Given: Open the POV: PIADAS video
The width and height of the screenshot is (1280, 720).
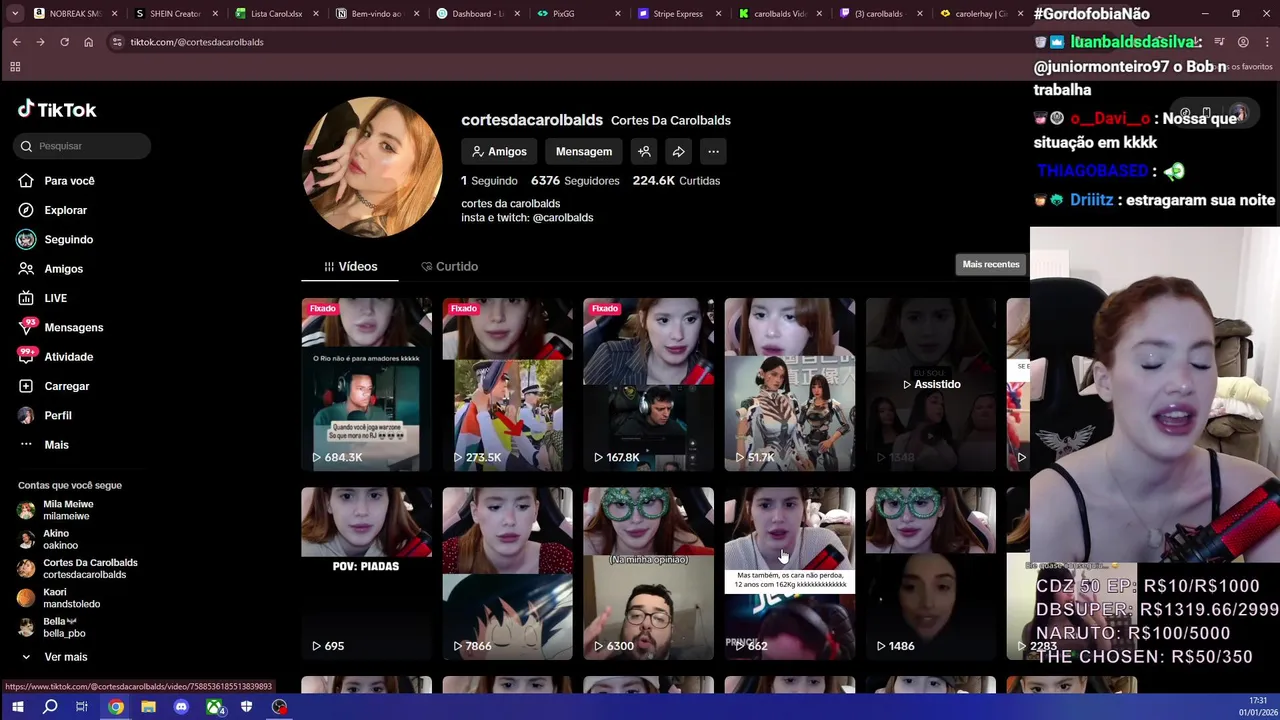Looking at the screenshot, I should (367, 574).
